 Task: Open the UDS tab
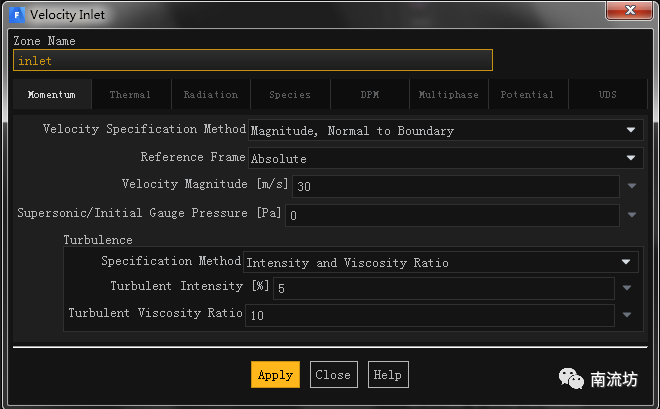point(607,95)
